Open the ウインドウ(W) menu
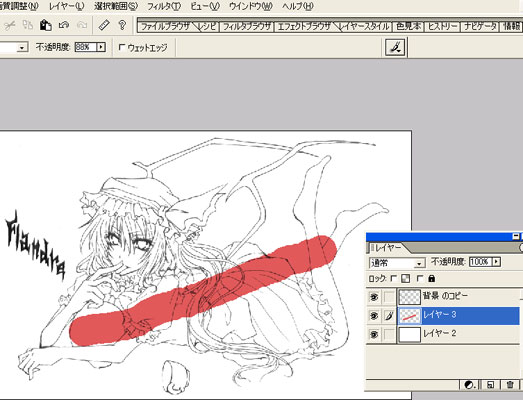Screen dimensions: 523x400 pos(251,6)
